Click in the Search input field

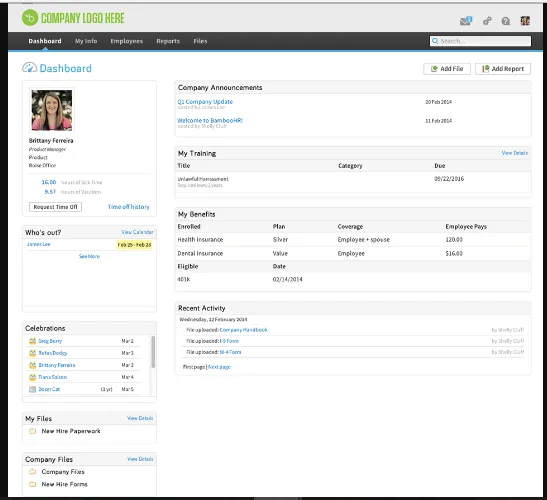point(480,41)
